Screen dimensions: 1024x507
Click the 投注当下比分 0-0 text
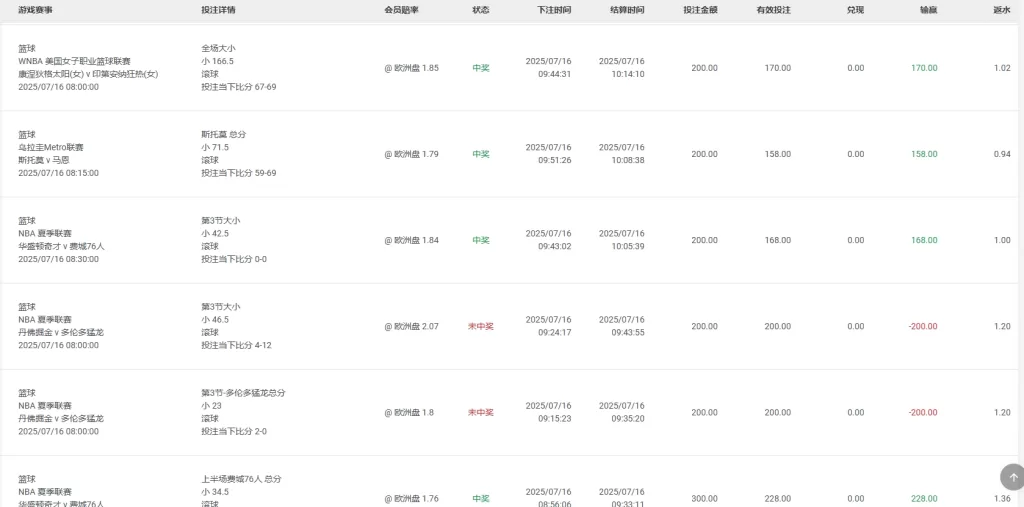click(234, 259)
